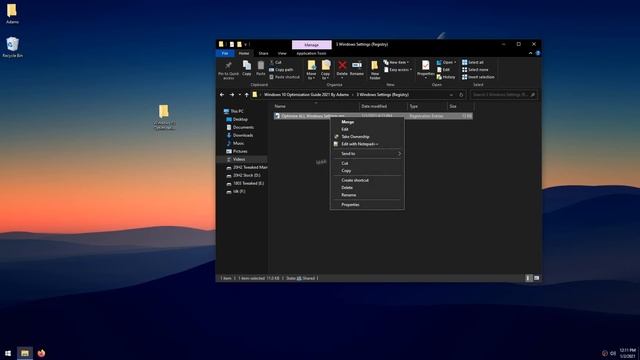
Task: Open the Windows Start button
Action: [x=8, y=353]
